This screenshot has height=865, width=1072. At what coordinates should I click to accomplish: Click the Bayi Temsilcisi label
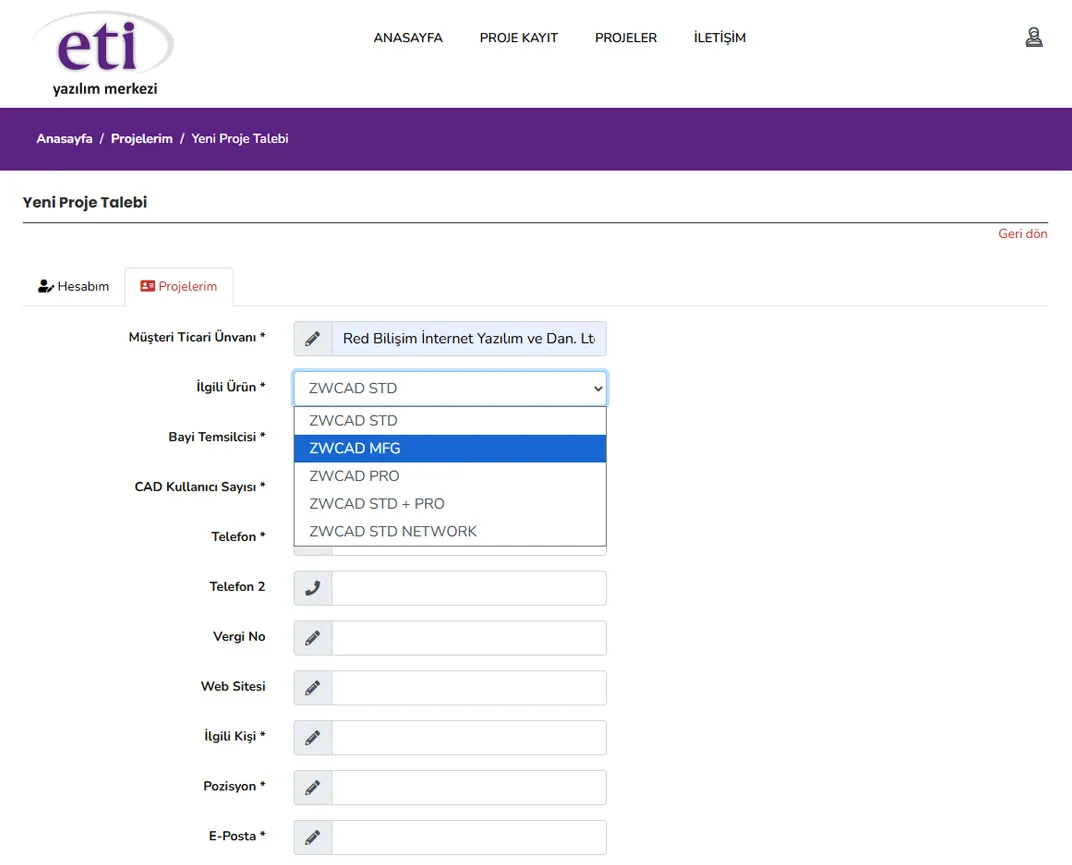pos(217,437)
